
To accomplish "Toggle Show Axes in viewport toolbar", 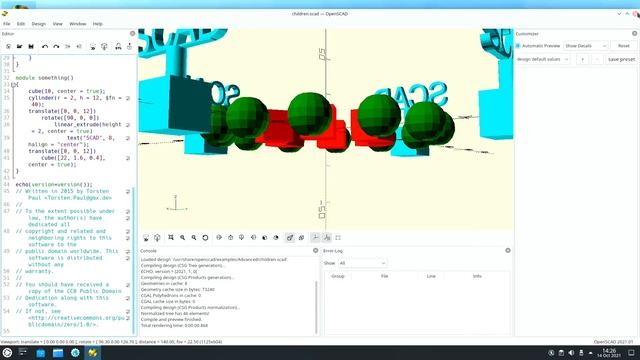I will (x=315, y=238).
